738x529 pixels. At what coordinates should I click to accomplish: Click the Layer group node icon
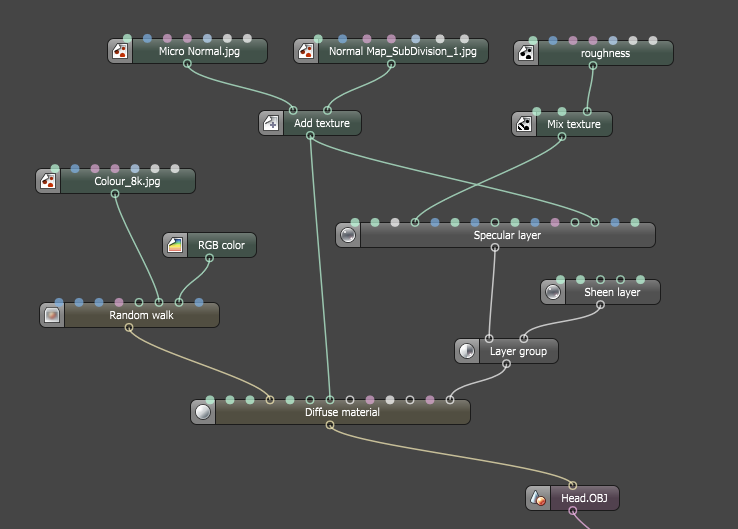[467, 351]
